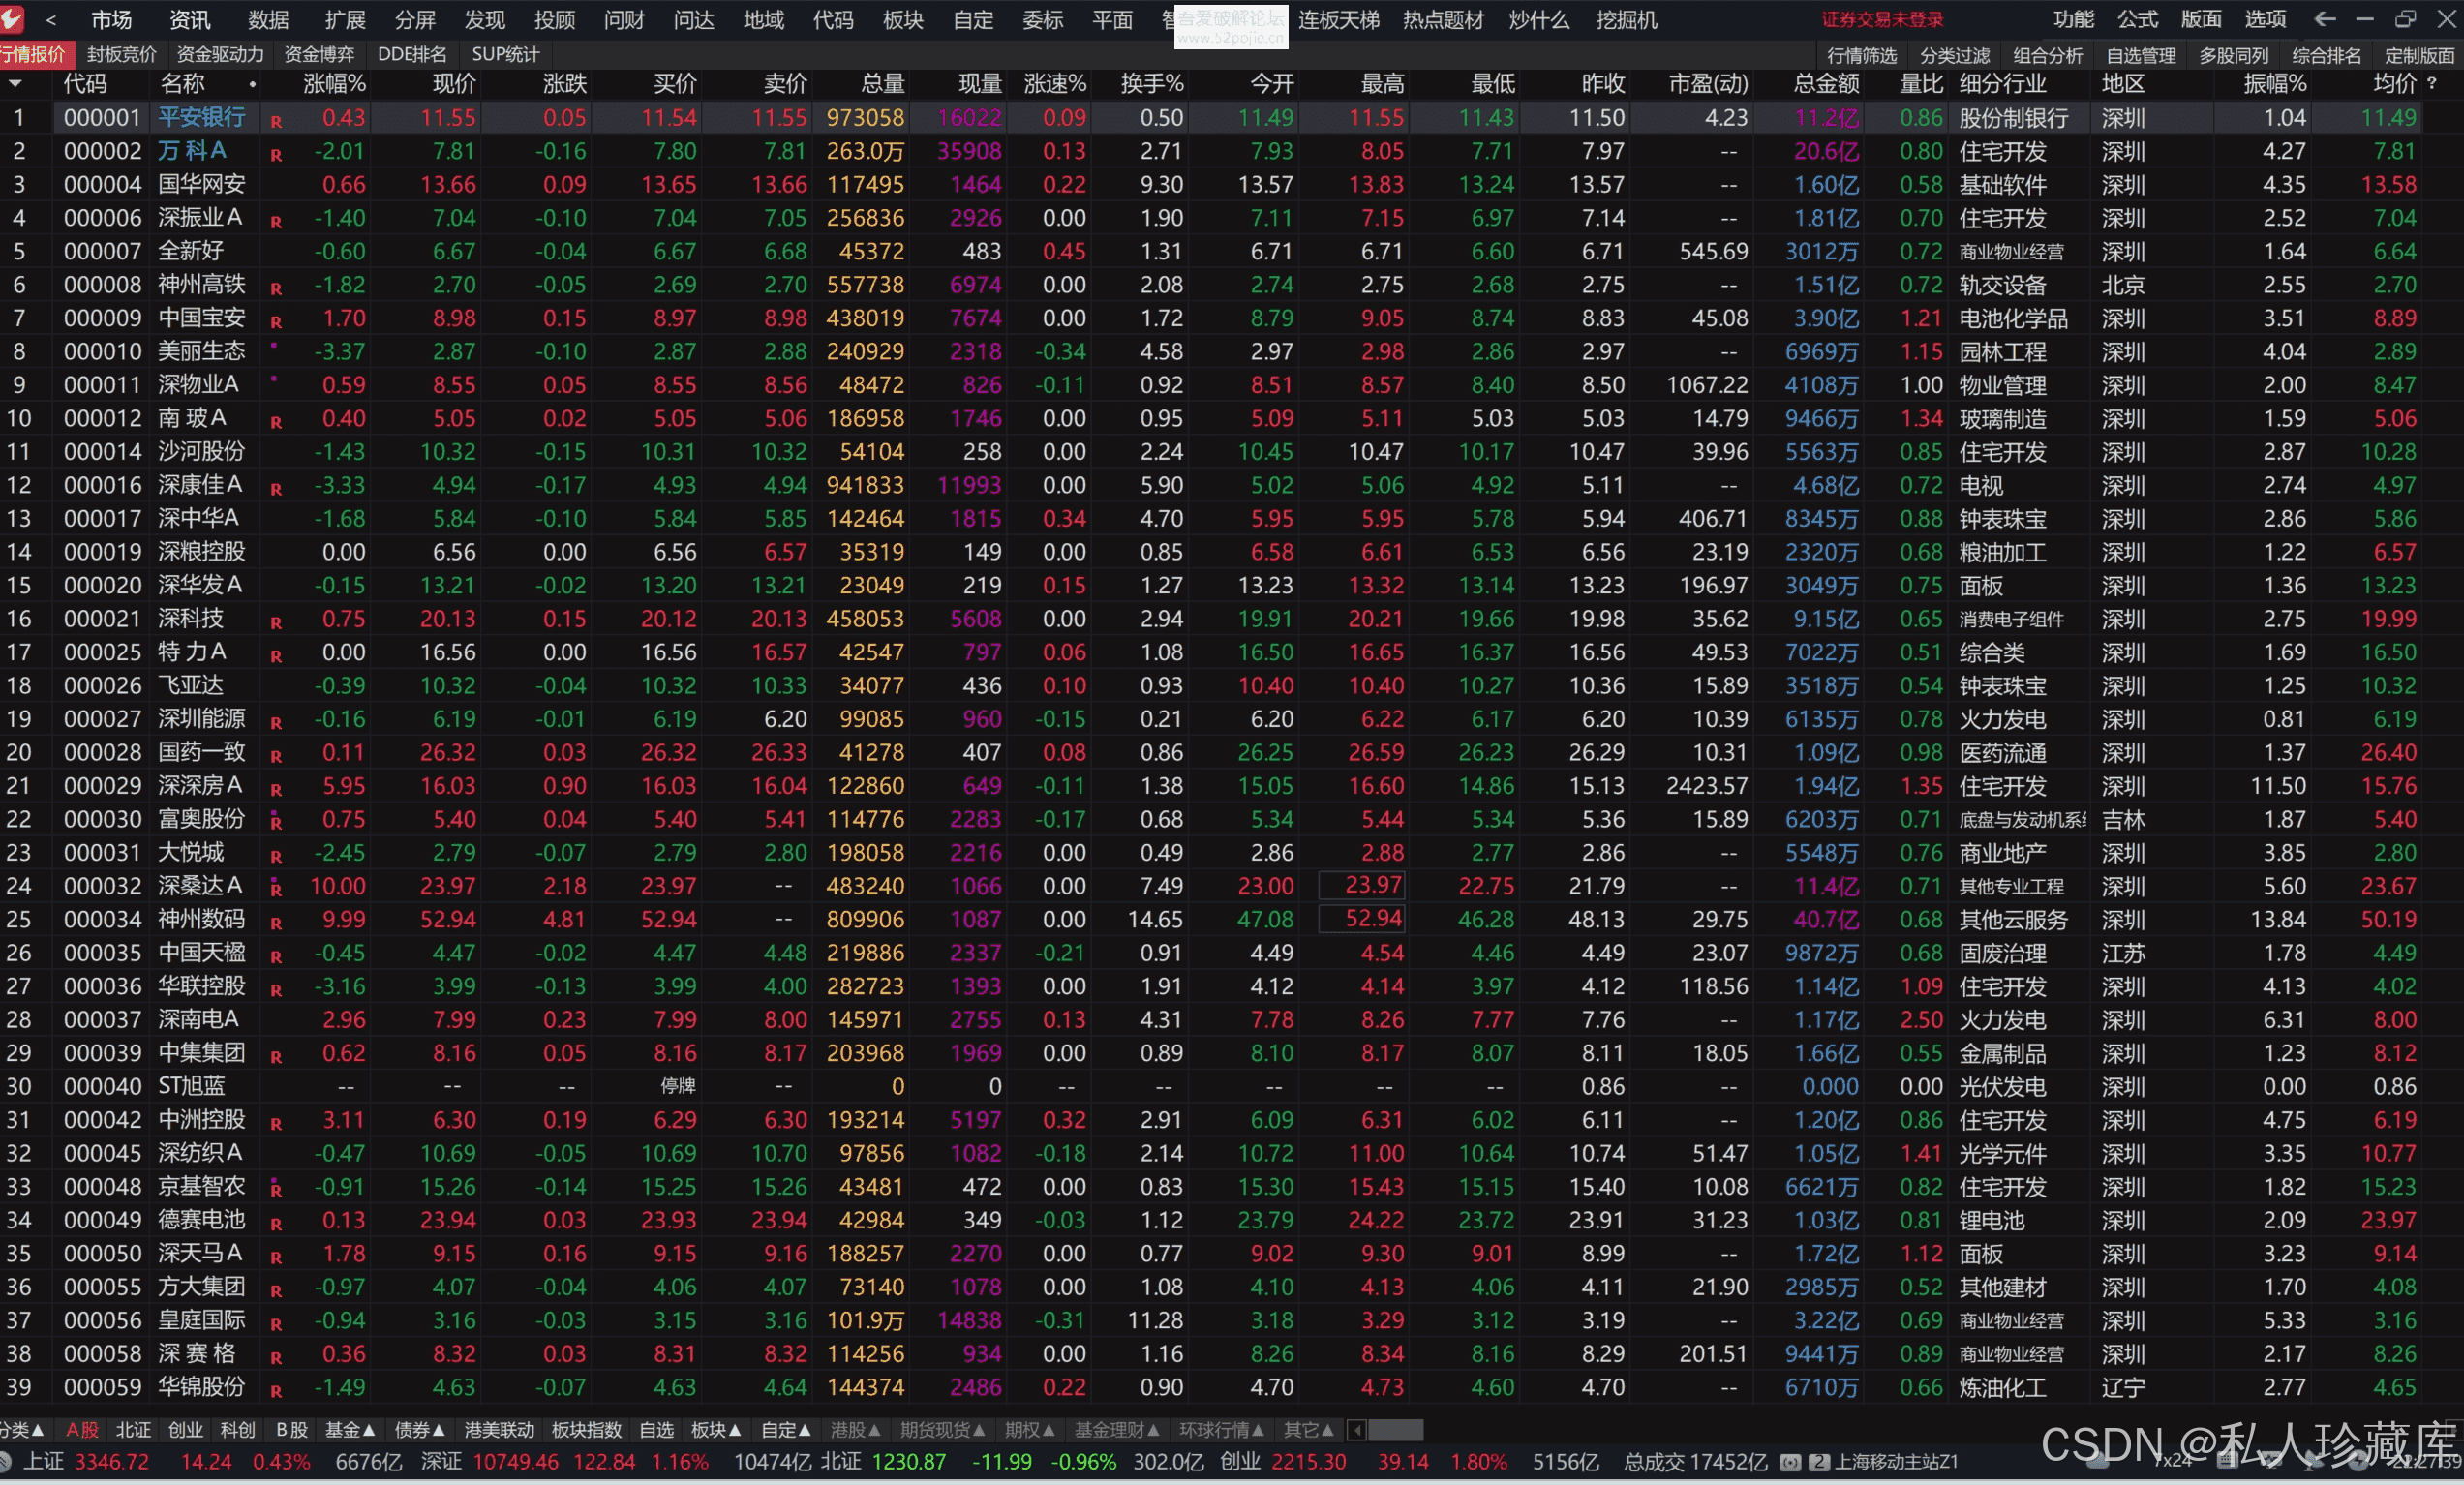
Task: Click the 自选管理 button
Action: click(x=2140, y=55)
